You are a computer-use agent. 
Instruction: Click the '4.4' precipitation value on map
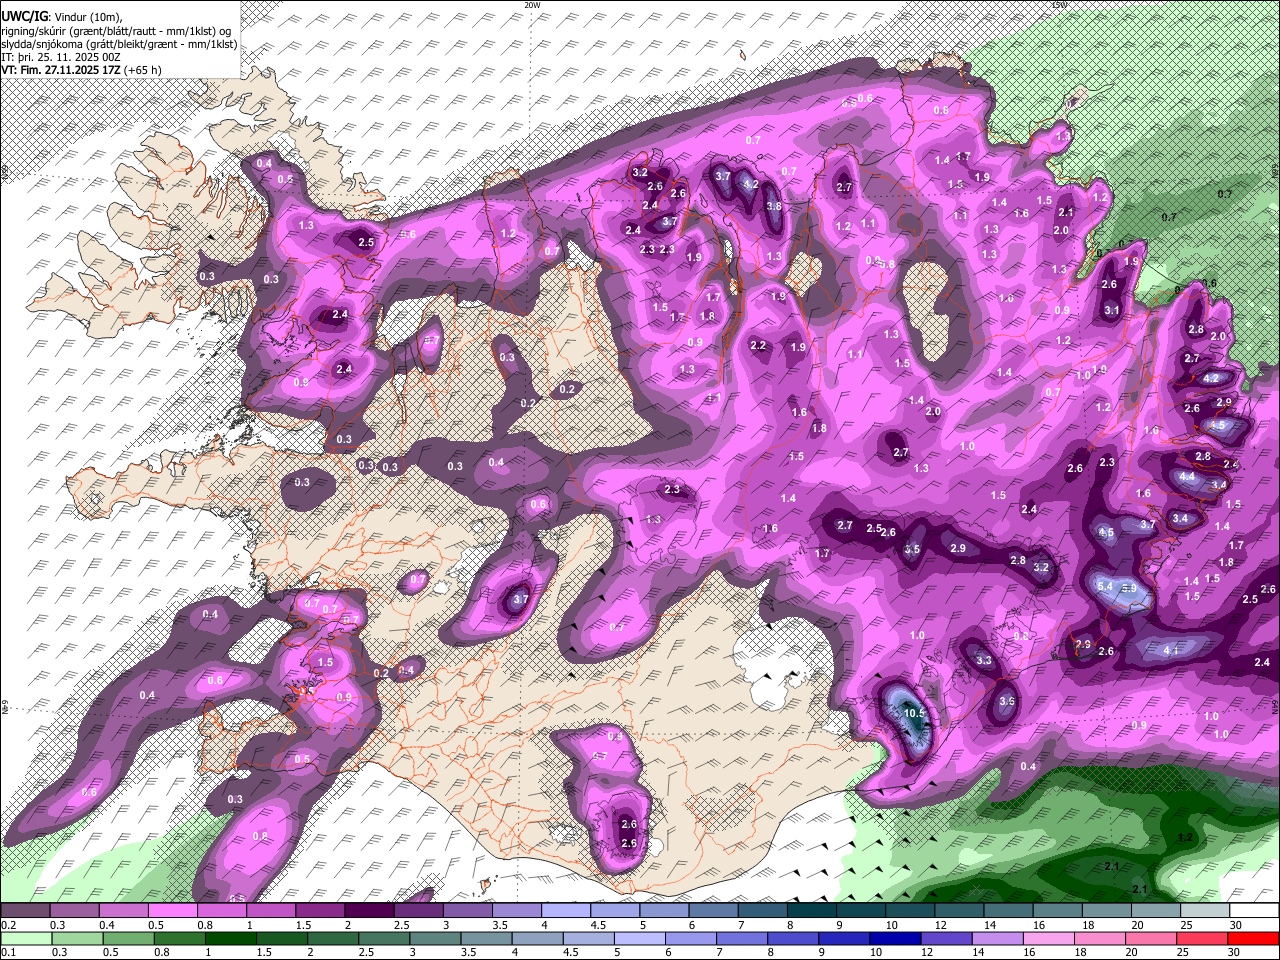tap(1187, 477)
